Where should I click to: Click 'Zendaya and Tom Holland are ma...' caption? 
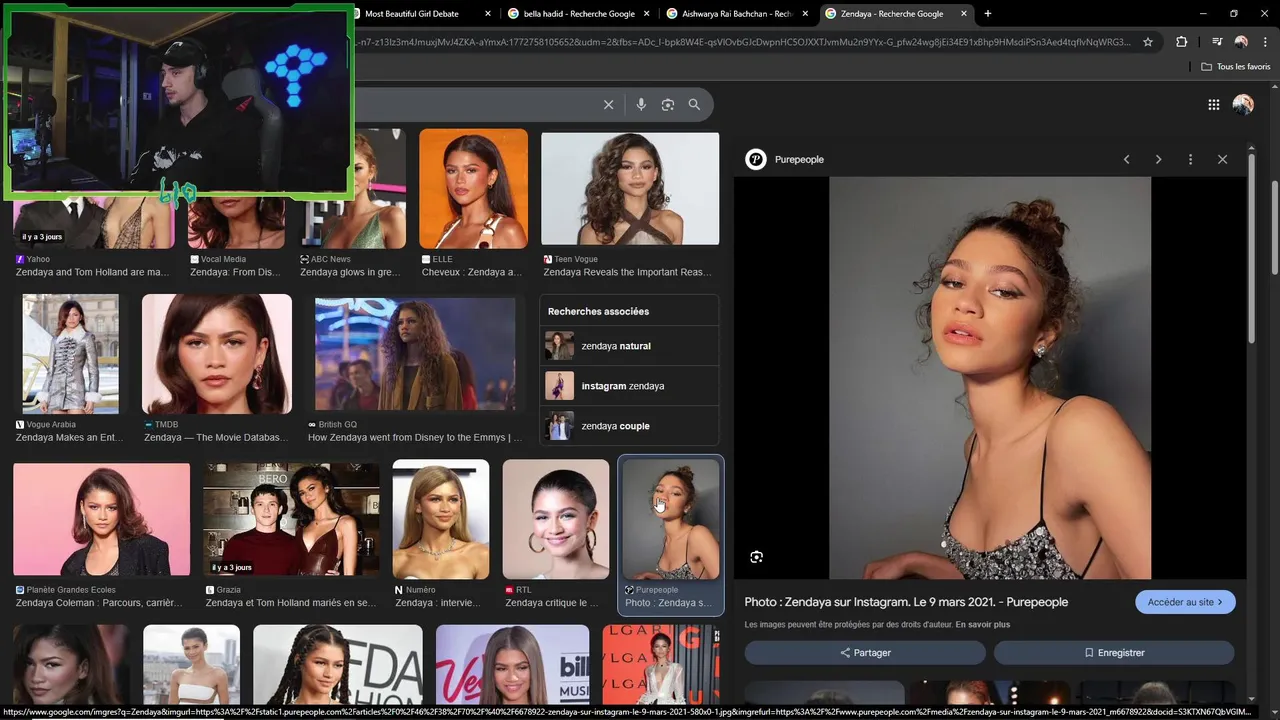point(92,272)
